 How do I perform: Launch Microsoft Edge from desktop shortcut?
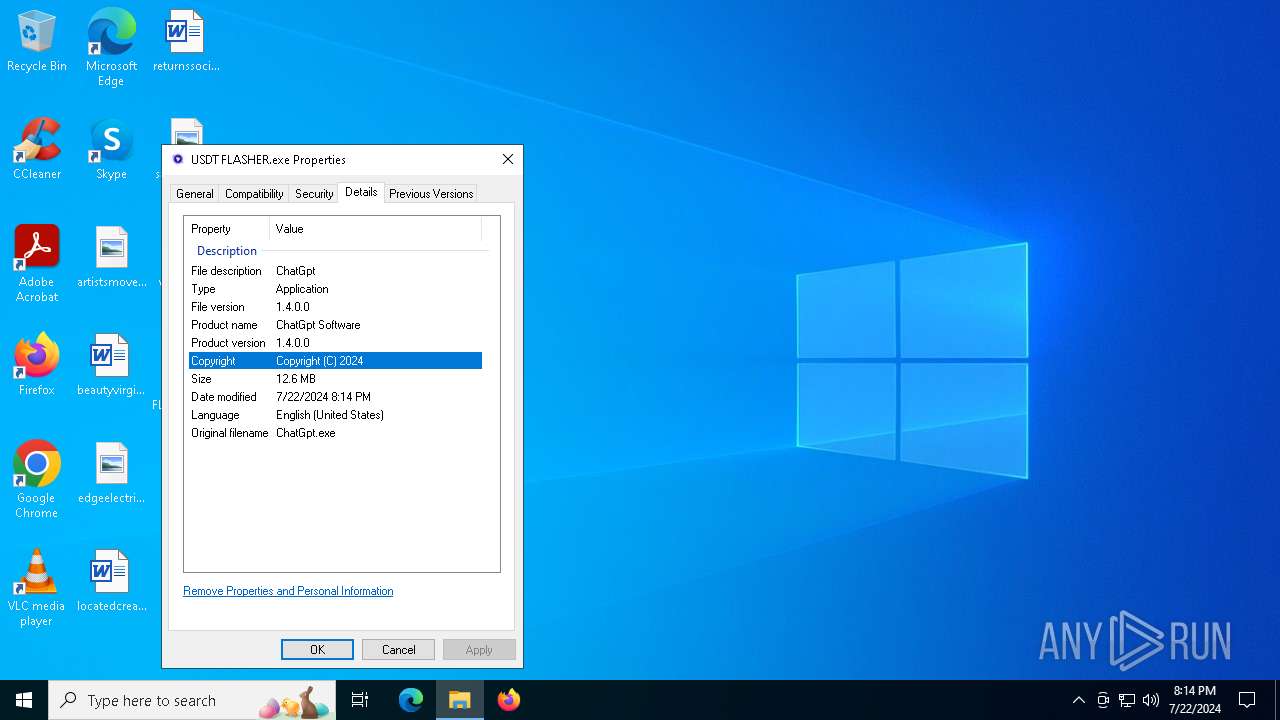[111, 47]
